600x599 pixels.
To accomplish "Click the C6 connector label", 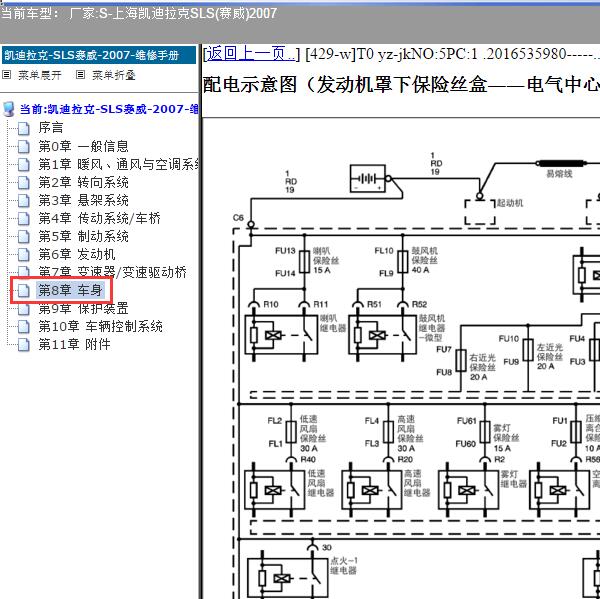I will point(238,218).
